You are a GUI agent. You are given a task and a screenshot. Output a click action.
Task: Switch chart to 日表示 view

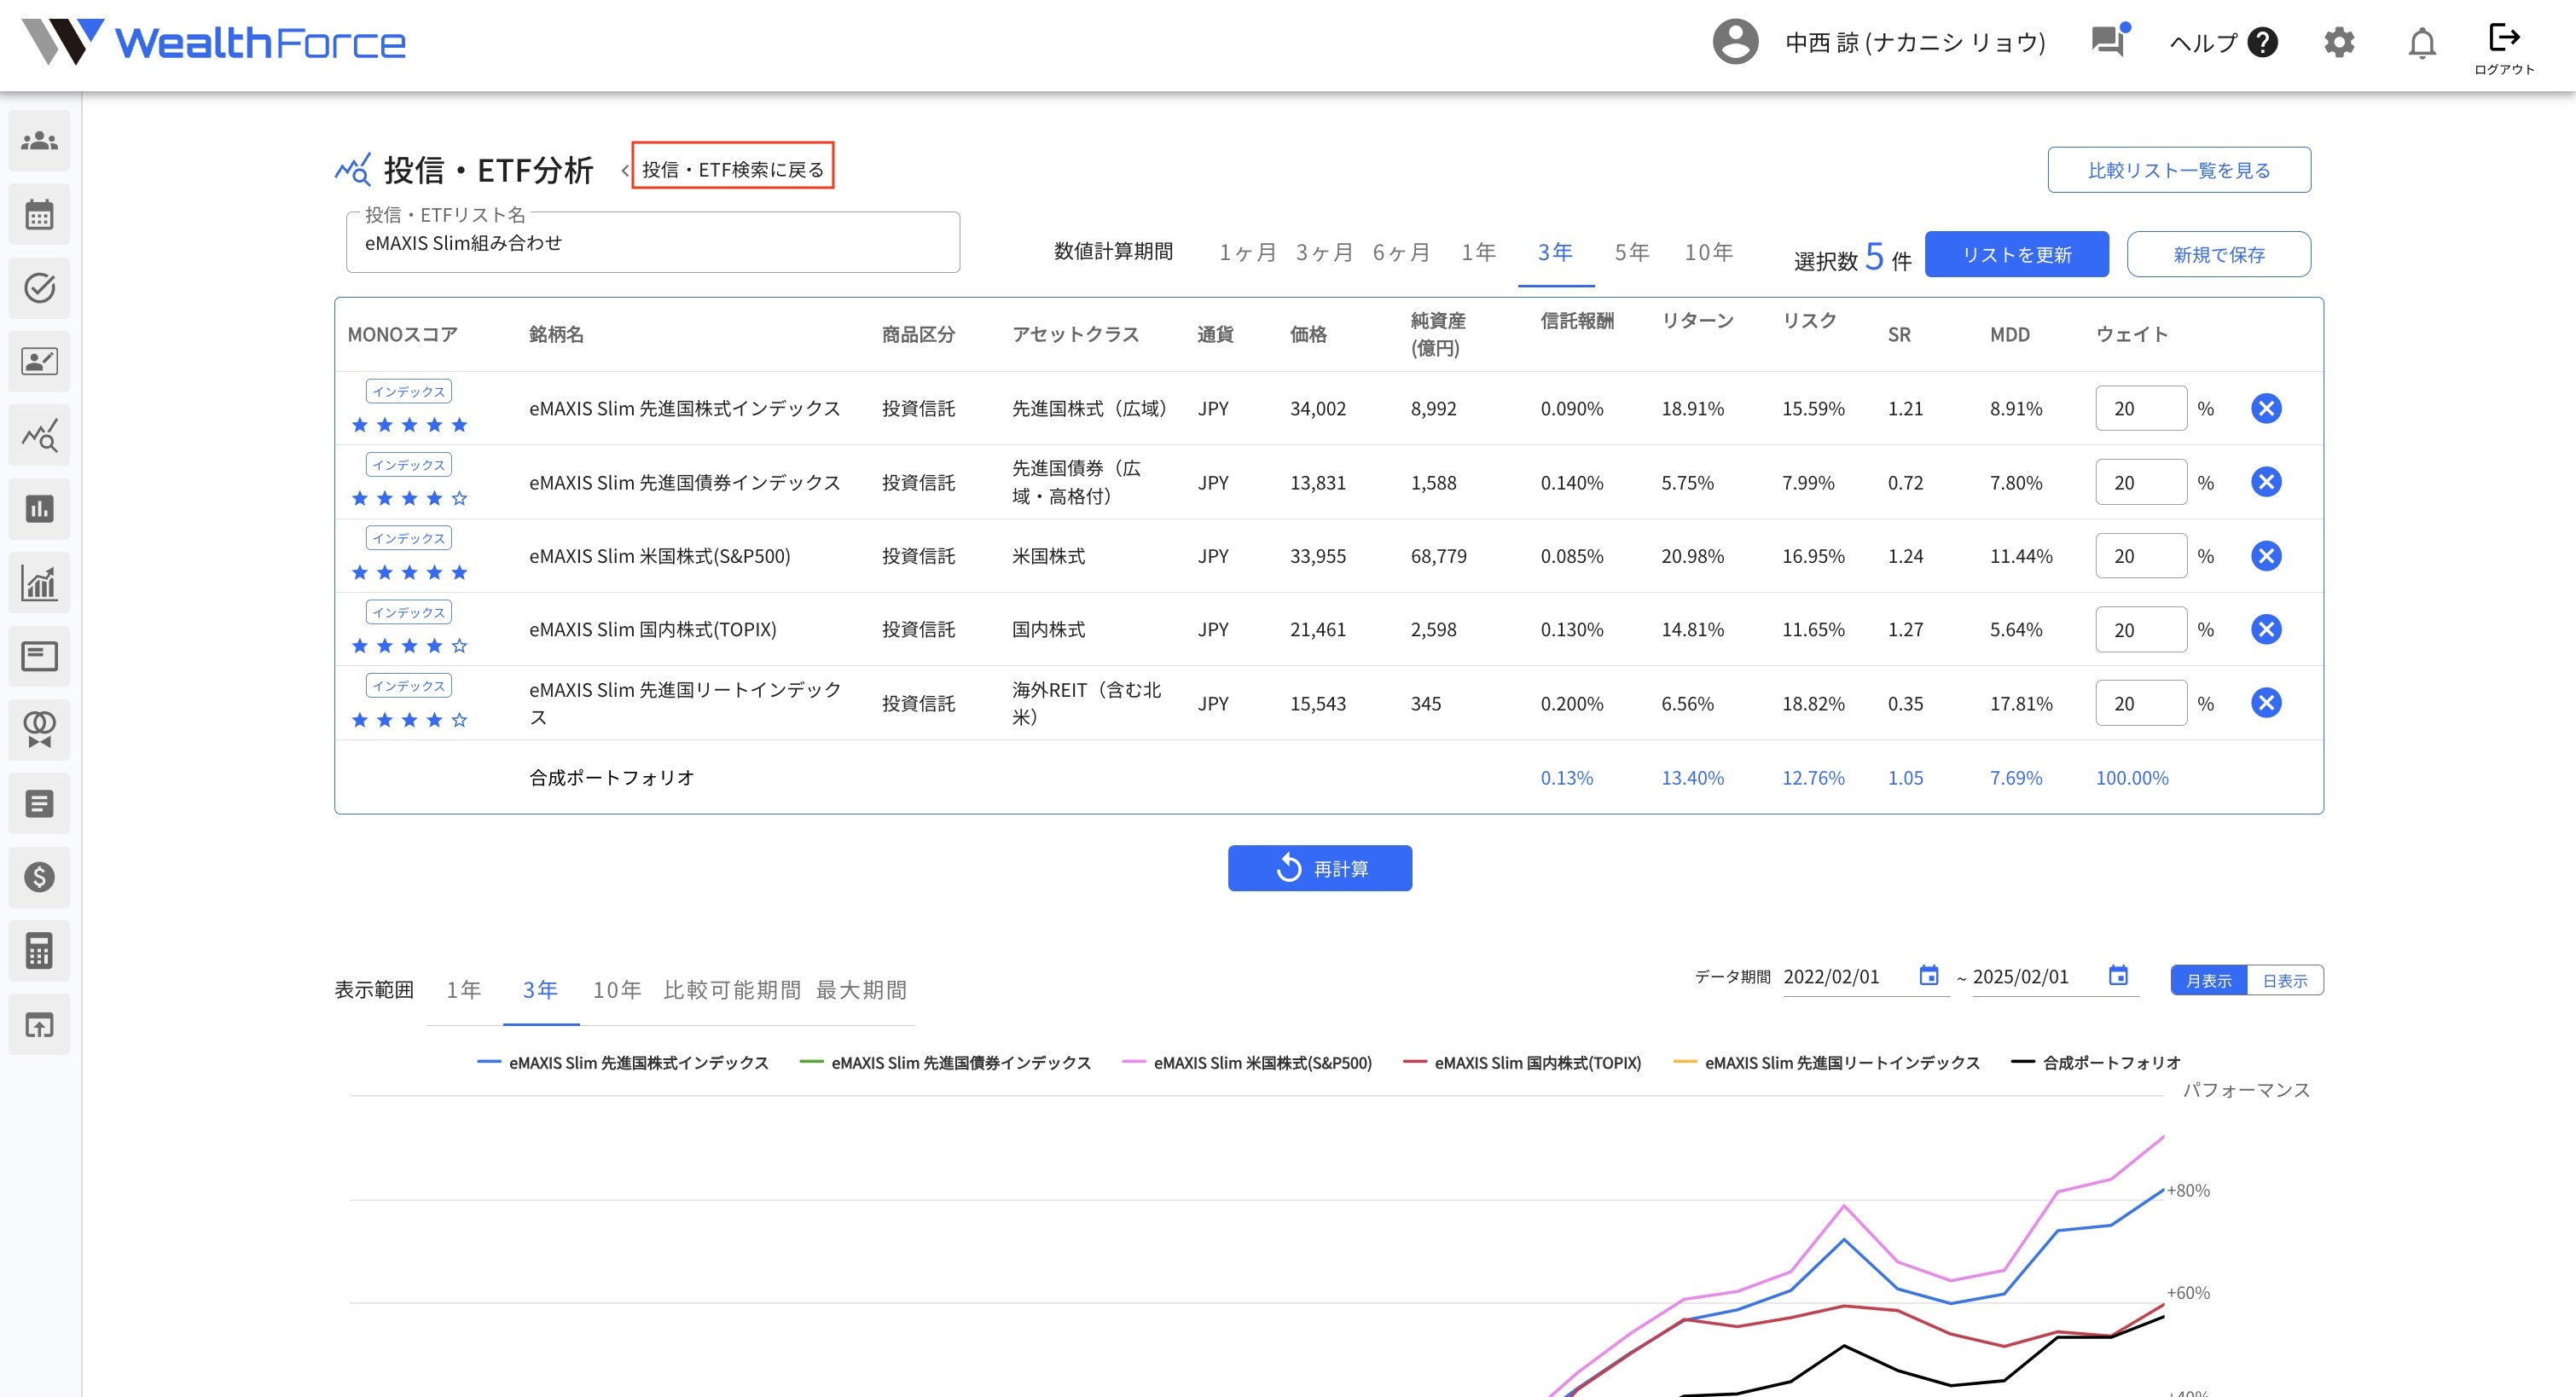click(2284, 980)
